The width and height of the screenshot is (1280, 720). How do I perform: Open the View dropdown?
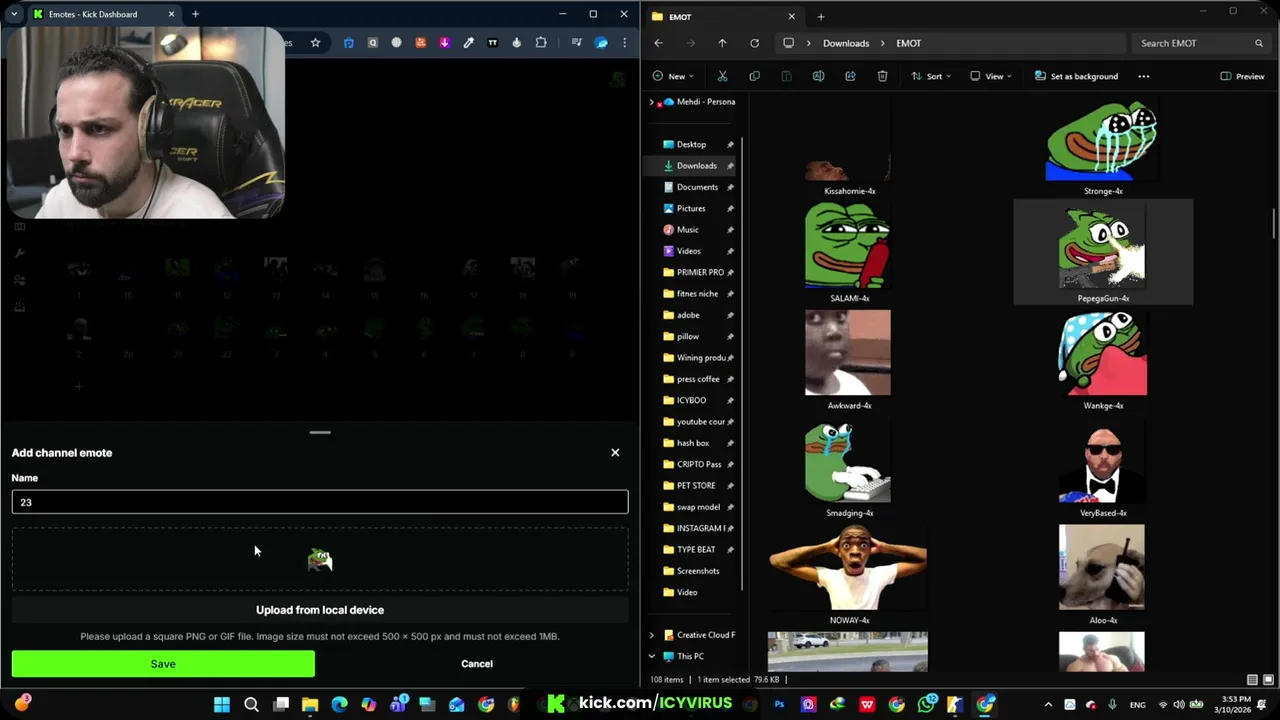991,76
